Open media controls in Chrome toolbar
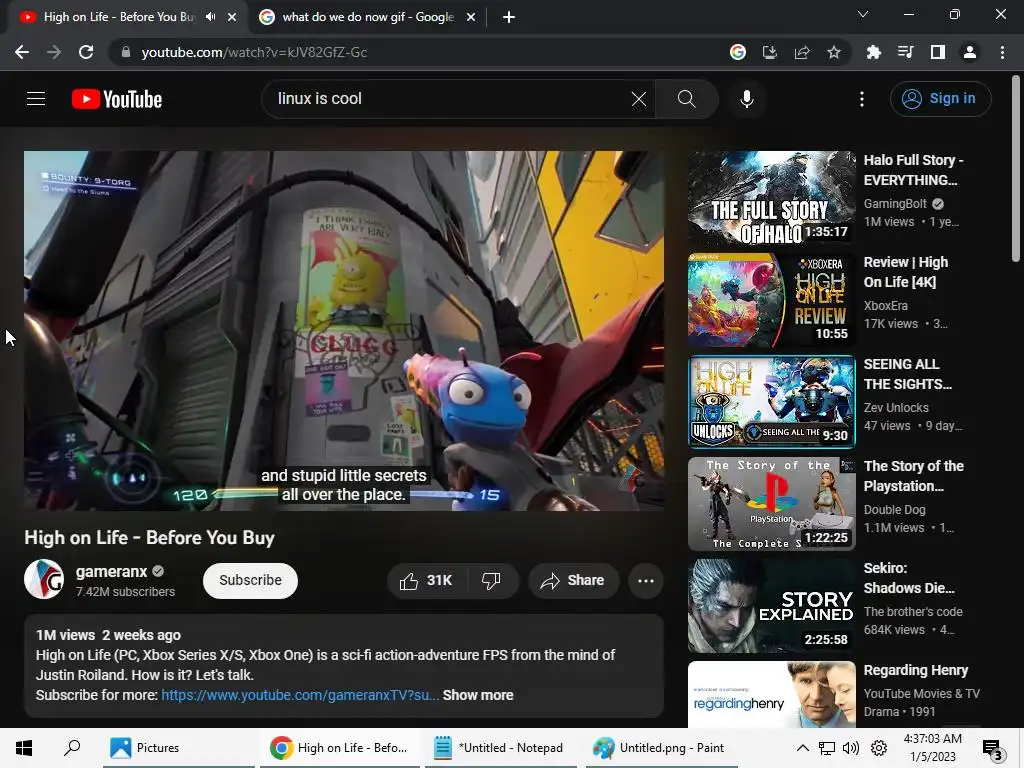 (905, 52)
